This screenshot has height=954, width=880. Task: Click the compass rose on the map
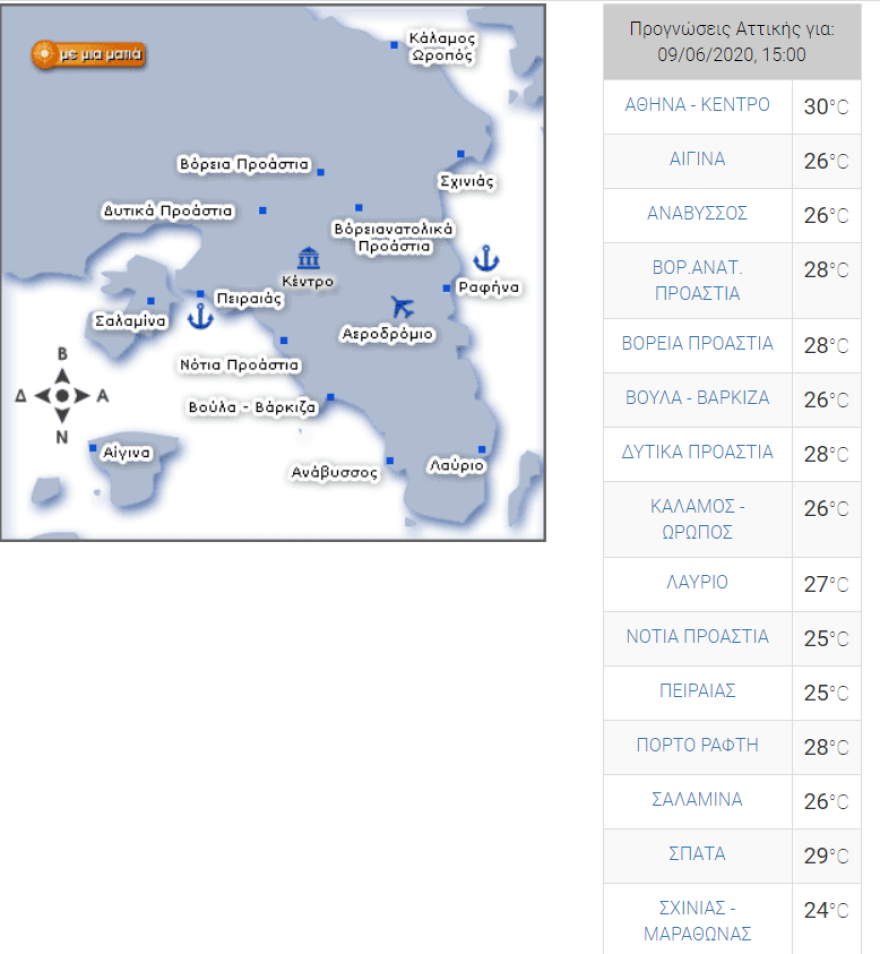(62, 395)
